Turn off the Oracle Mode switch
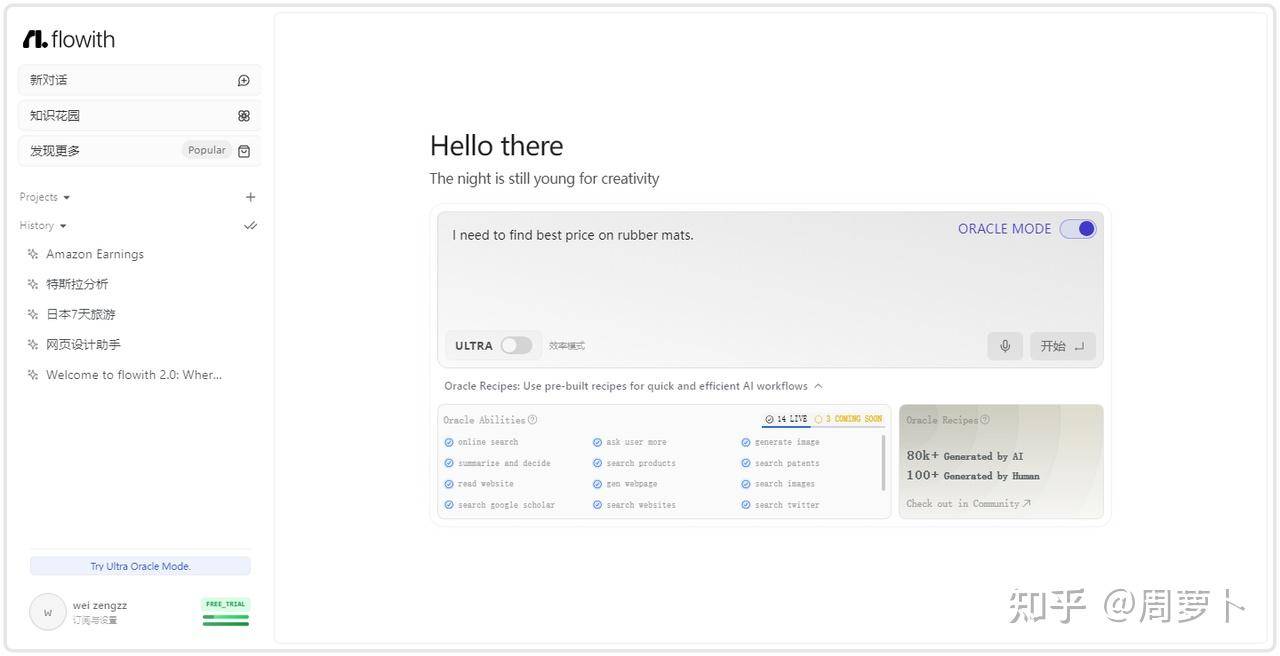The height and width of the screenshot is (656, 1280). [1078, 229]
